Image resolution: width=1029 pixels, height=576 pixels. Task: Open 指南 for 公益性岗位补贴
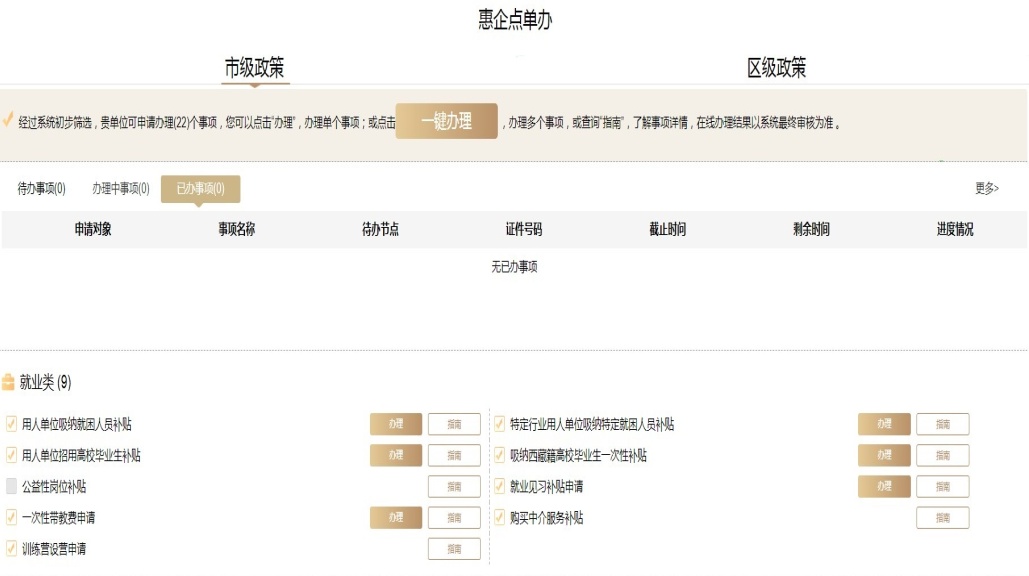pos(454,486)
